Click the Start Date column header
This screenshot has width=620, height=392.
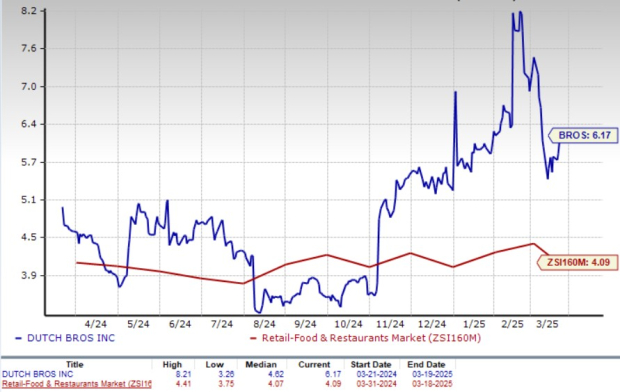click(371, 365)
